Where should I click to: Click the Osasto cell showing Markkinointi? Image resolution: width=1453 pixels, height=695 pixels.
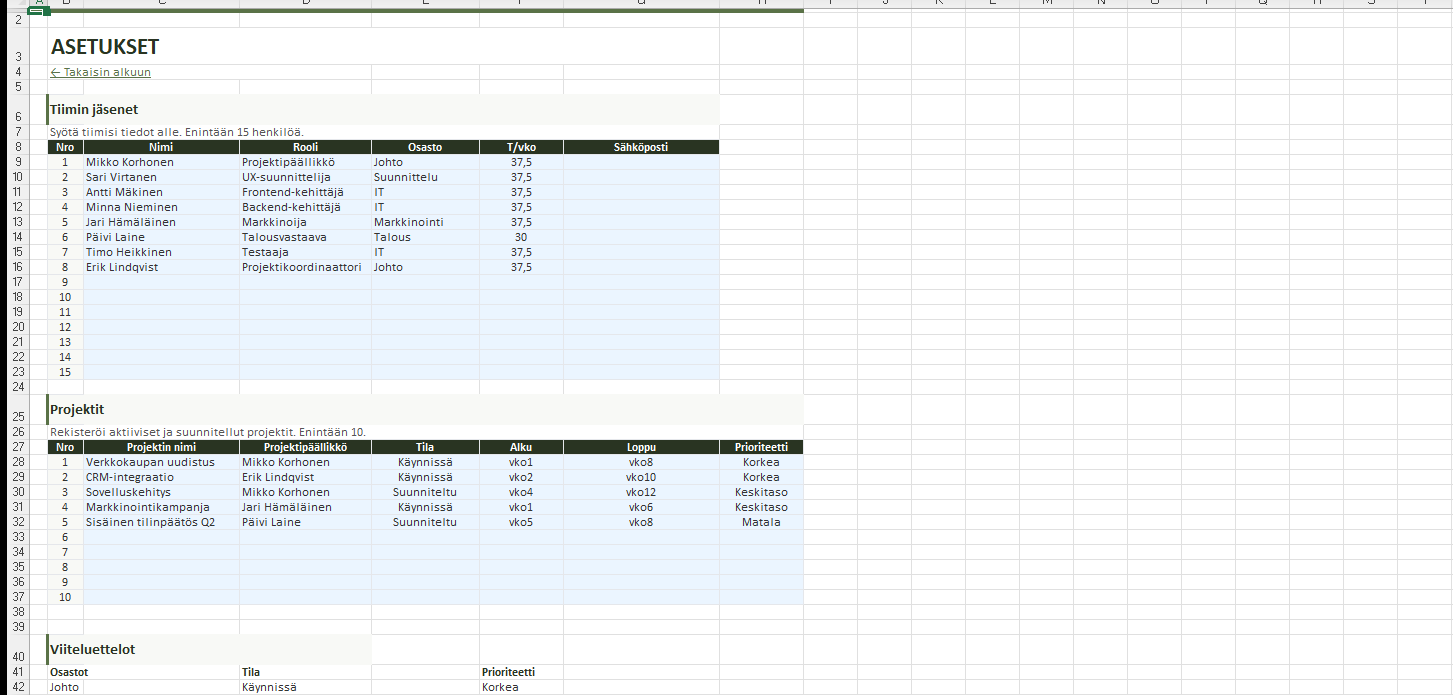pos(409,222)
